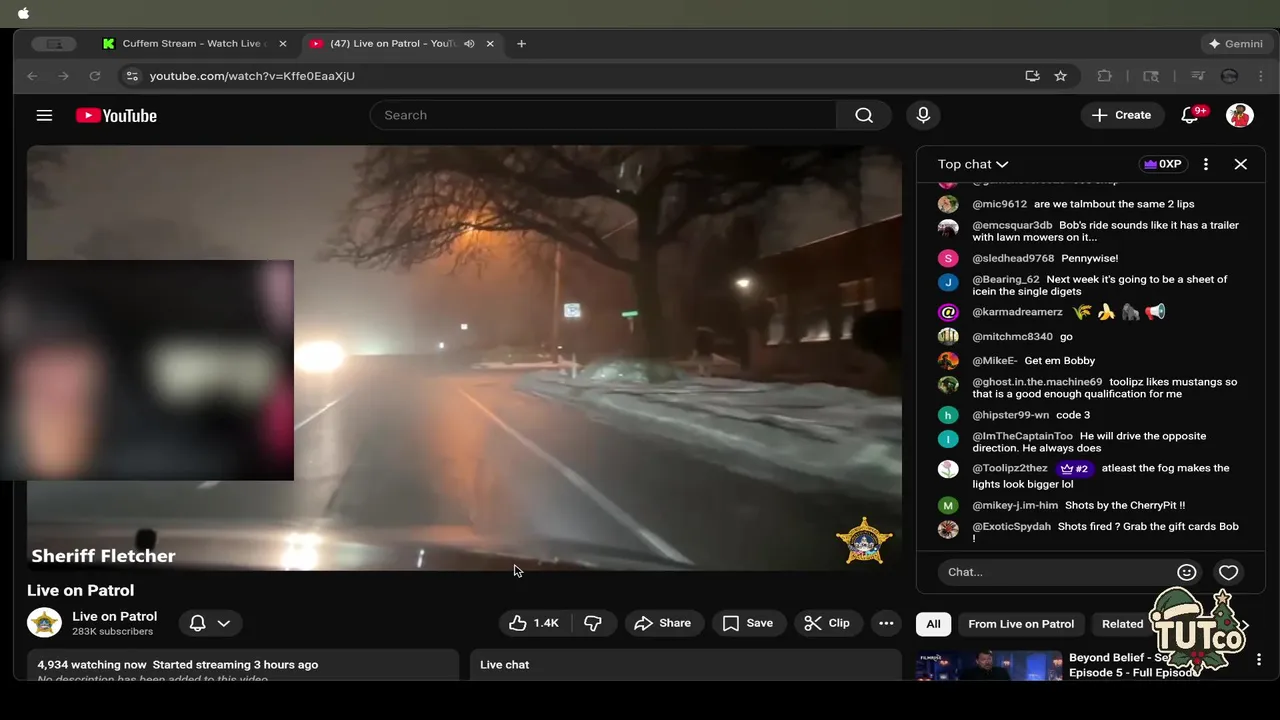Create a clip with the Clip button
The height and width of the screenshot is (720, 1280).
point(827,623)
